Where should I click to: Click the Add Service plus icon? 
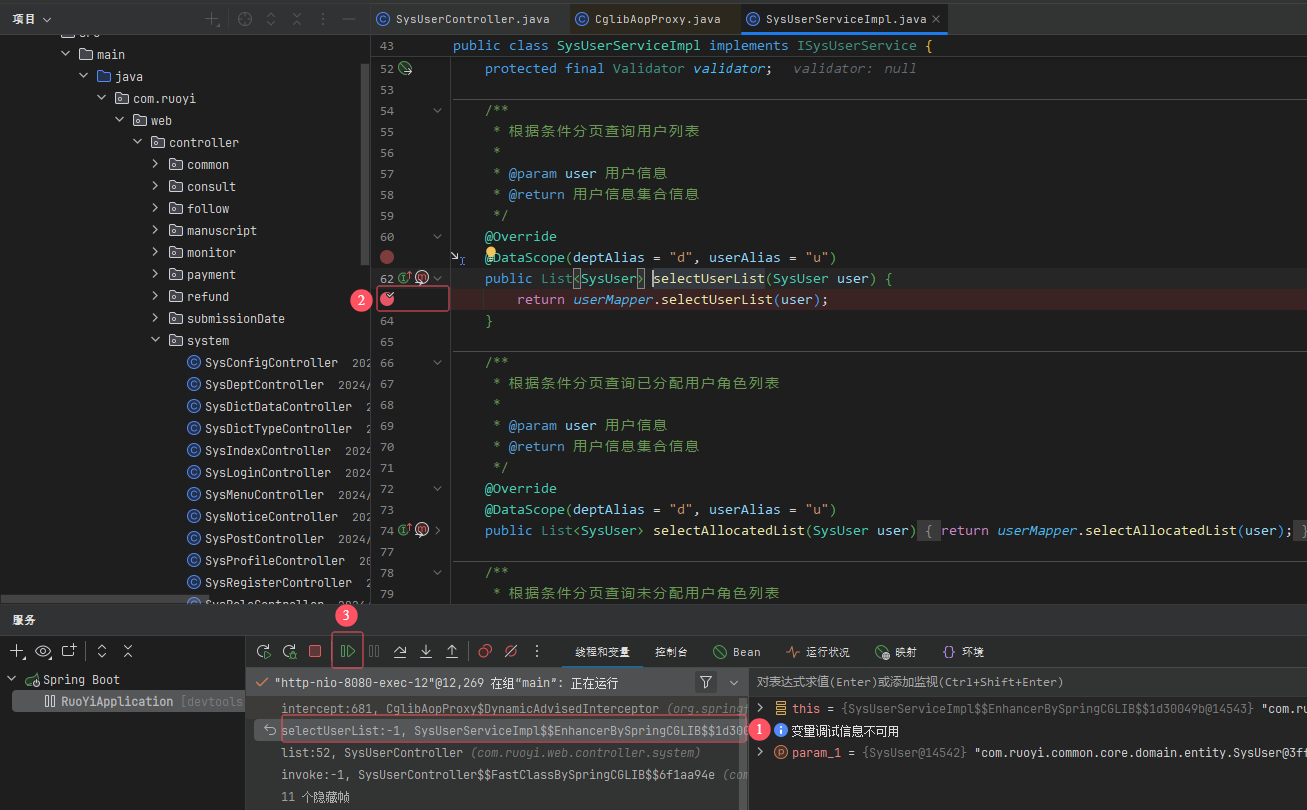point(17,651)
